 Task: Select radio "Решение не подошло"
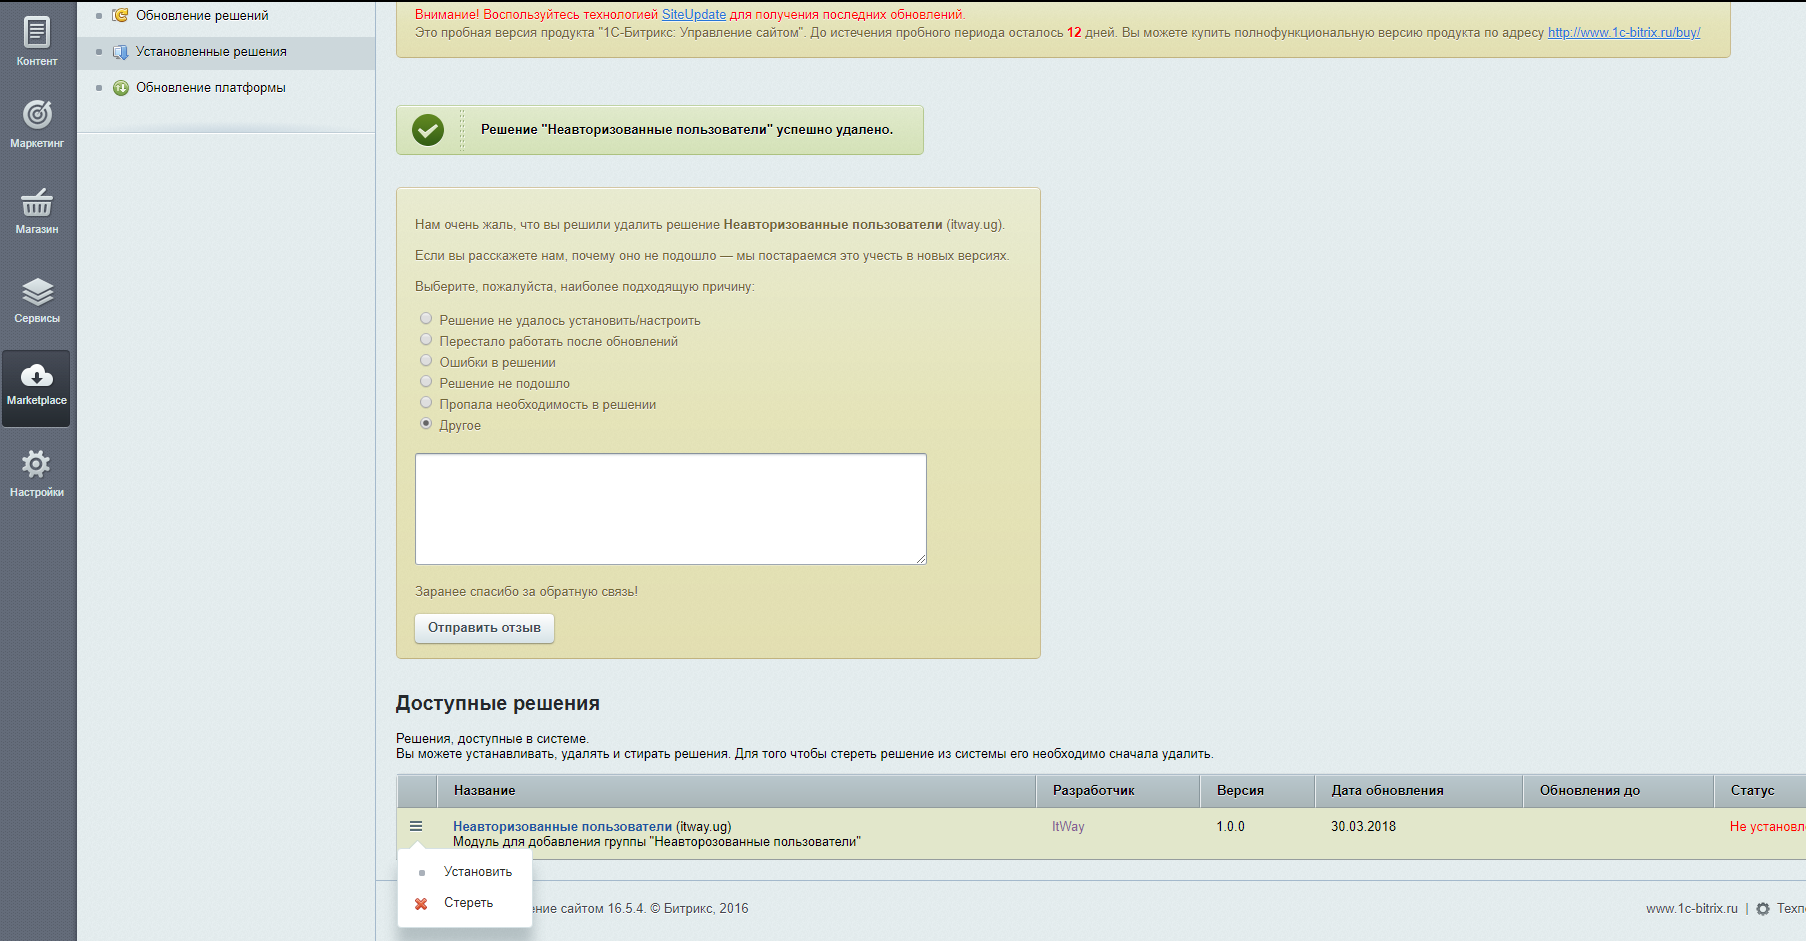[426, 382]
